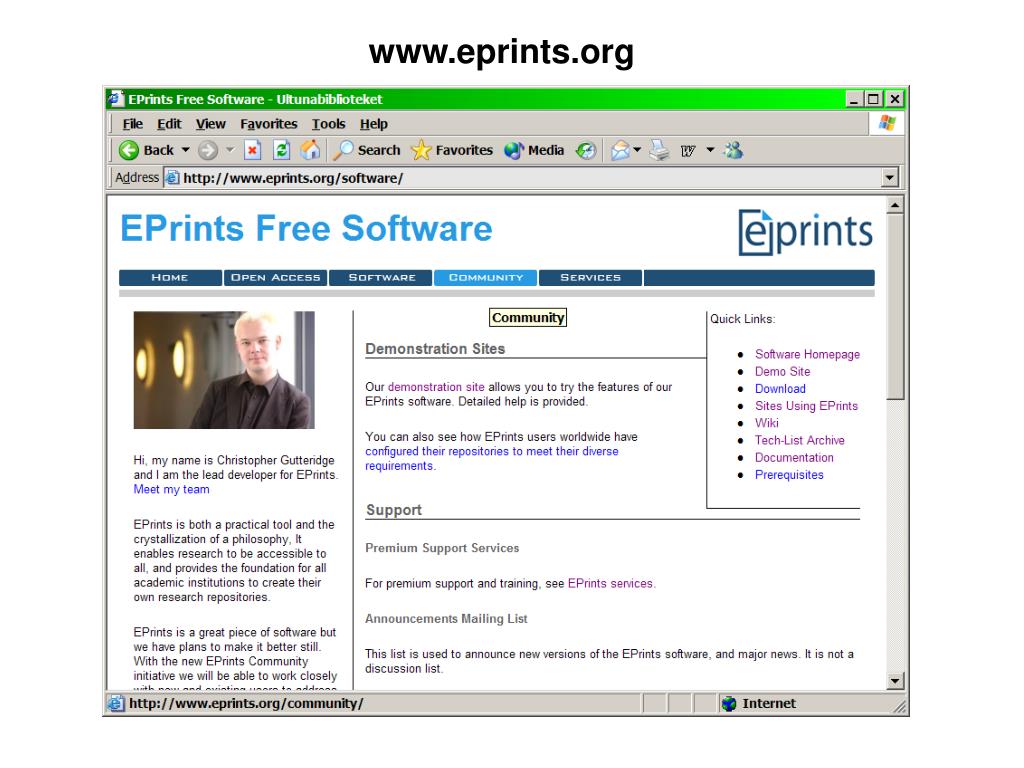Image resolution: width=1024 pixels, height=768 pixels.
Task: Click the 'EPrints Free Software' page heading
Action: point(306,229)
